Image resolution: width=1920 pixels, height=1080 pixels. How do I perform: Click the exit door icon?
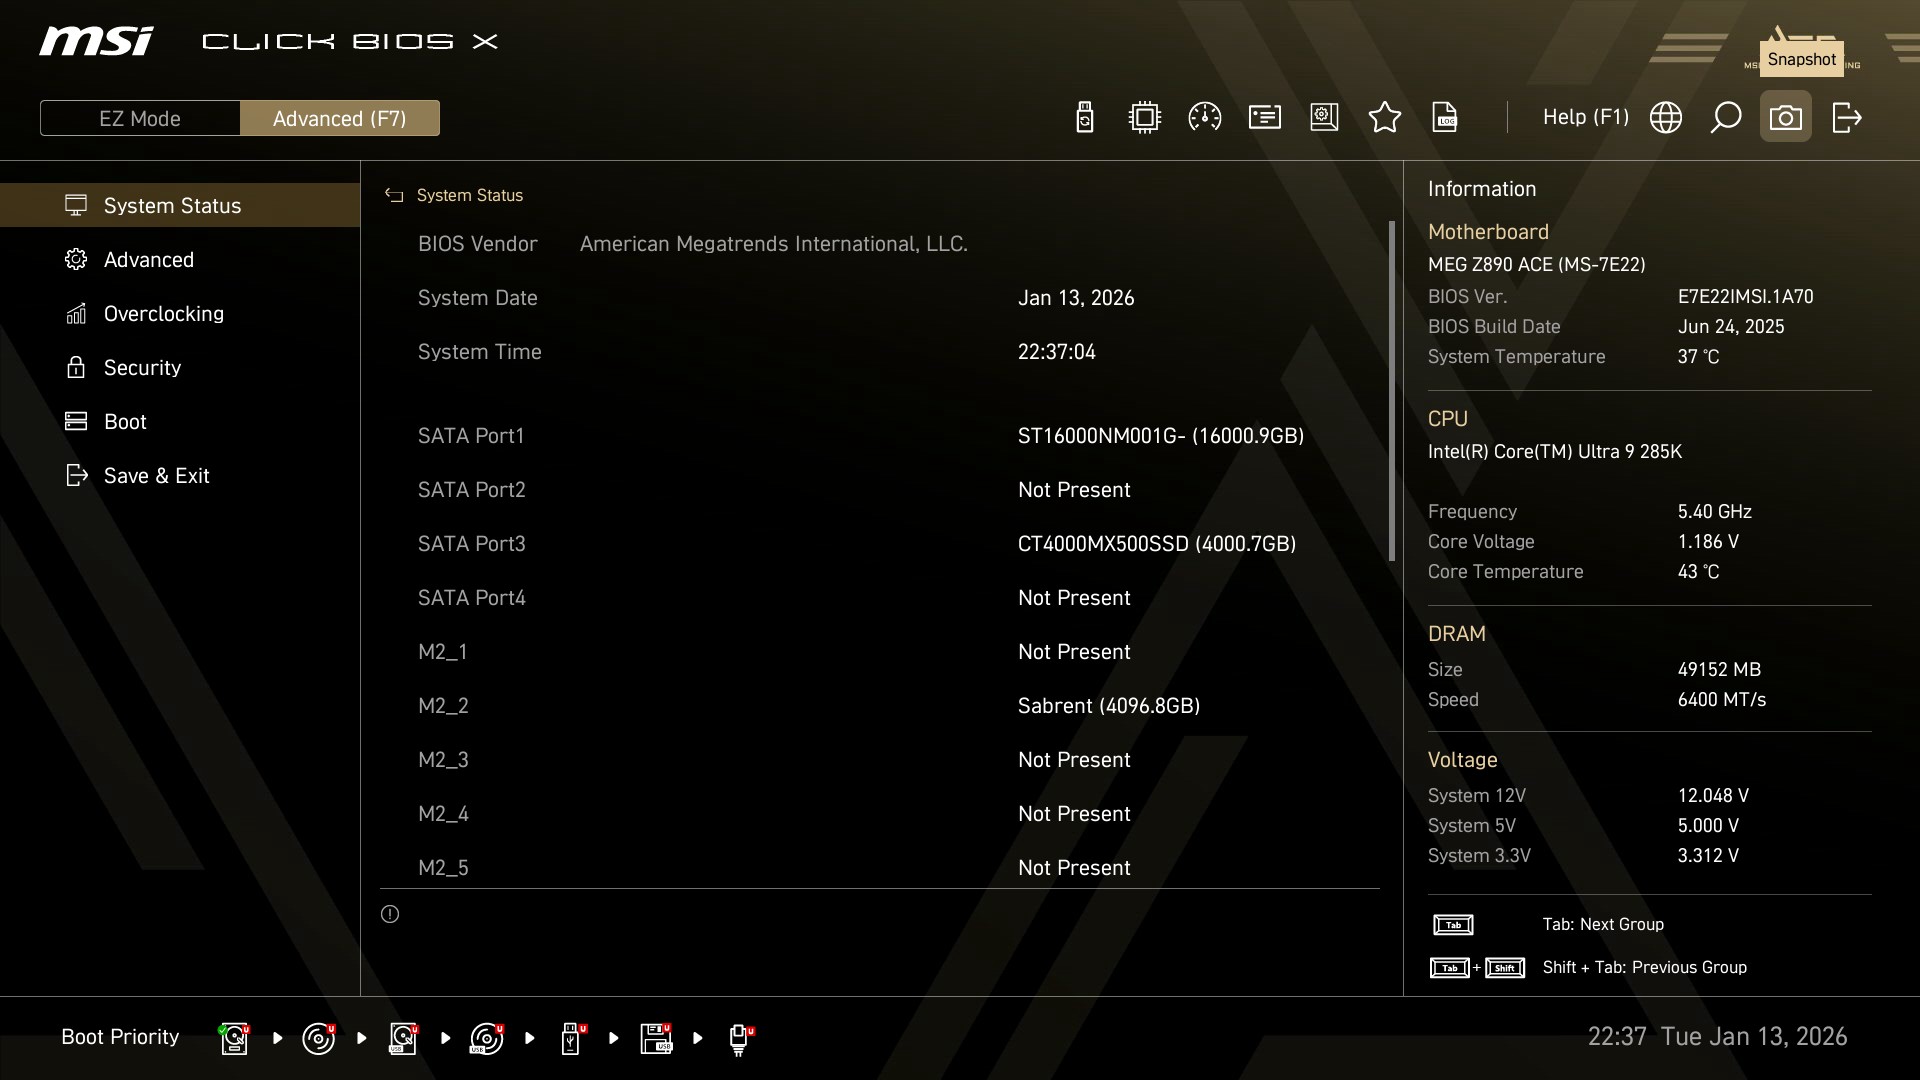pos(1846,118)
